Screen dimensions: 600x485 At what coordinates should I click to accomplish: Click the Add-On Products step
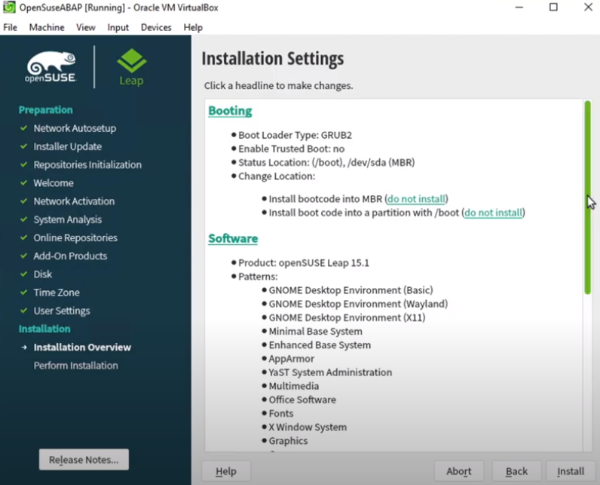pos(70,256)
